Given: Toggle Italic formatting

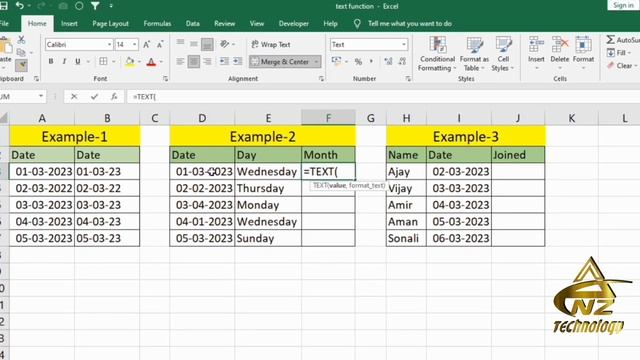Looking at the screenshot, I should [x=64, y=61].
